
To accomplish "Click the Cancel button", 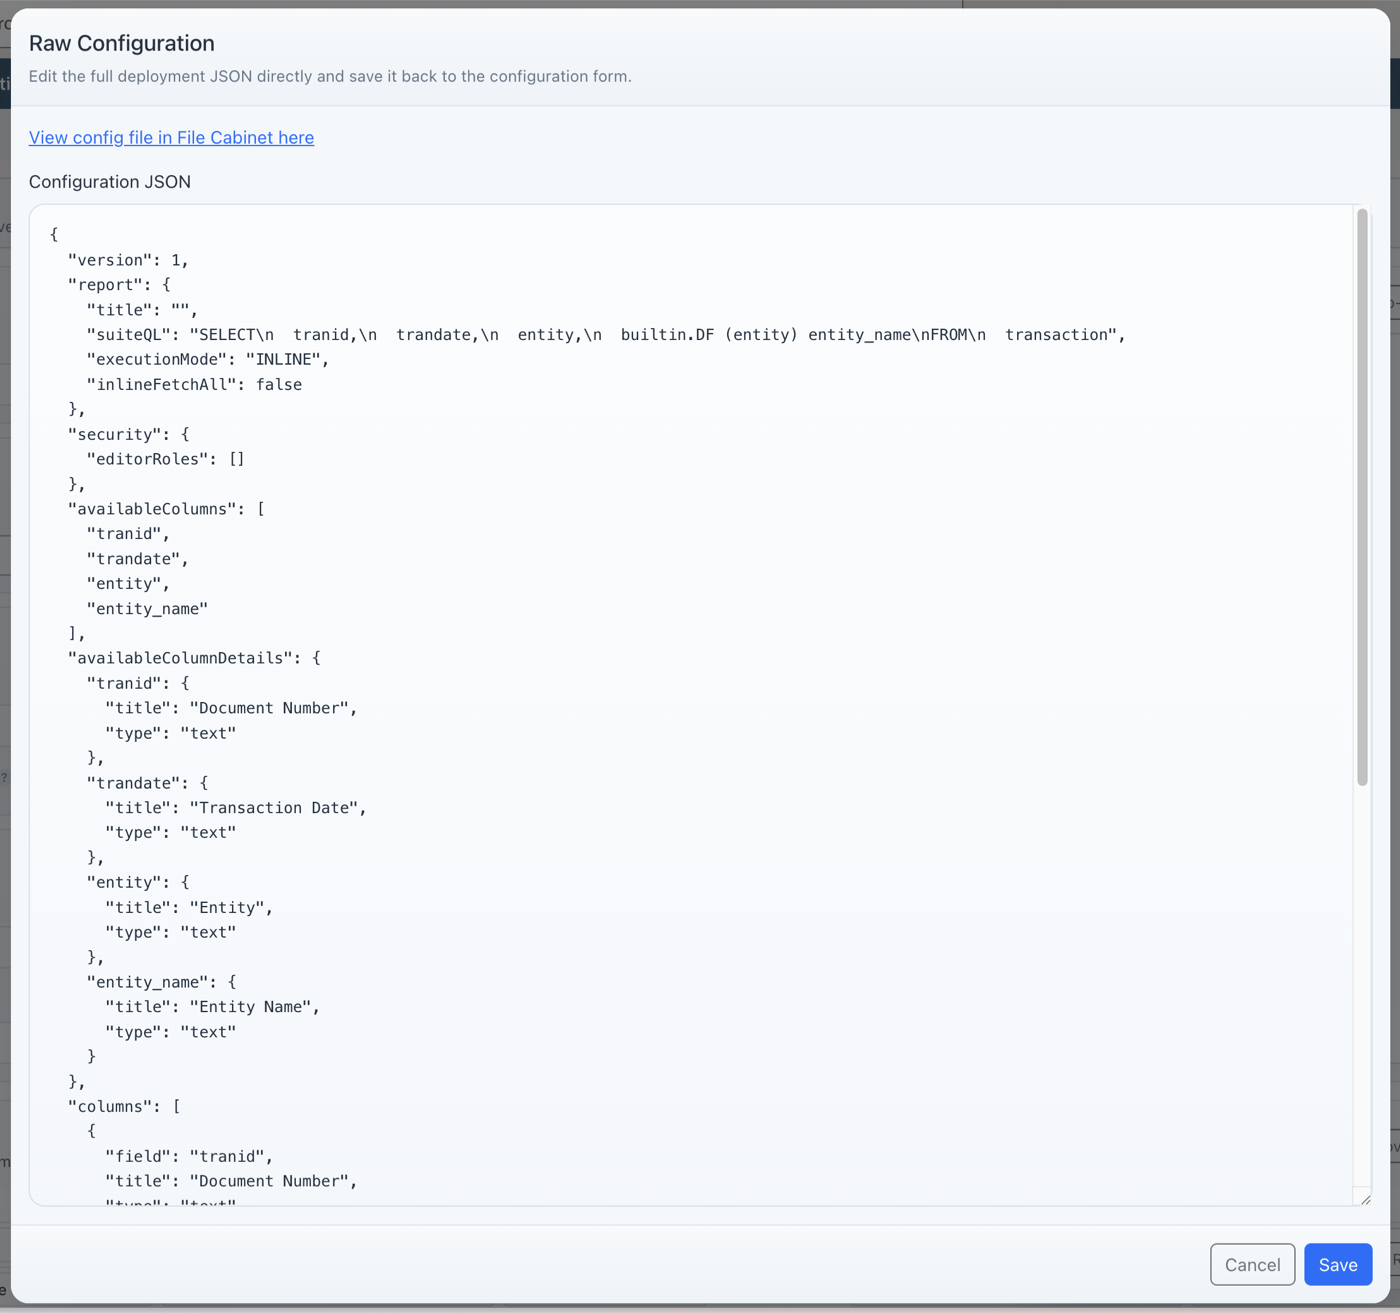I will [1252, 1264].
